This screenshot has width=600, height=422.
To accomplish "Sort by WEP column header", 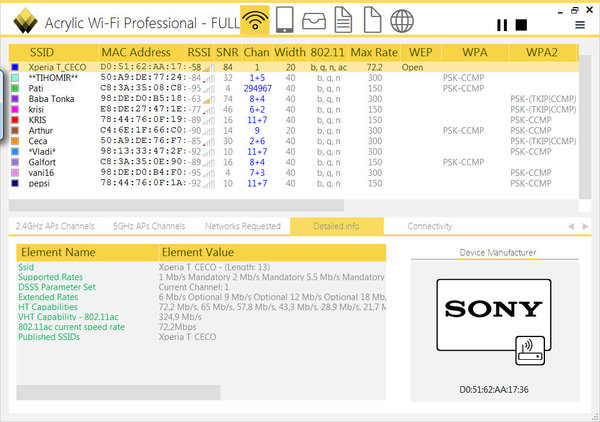I will point(421,52).
